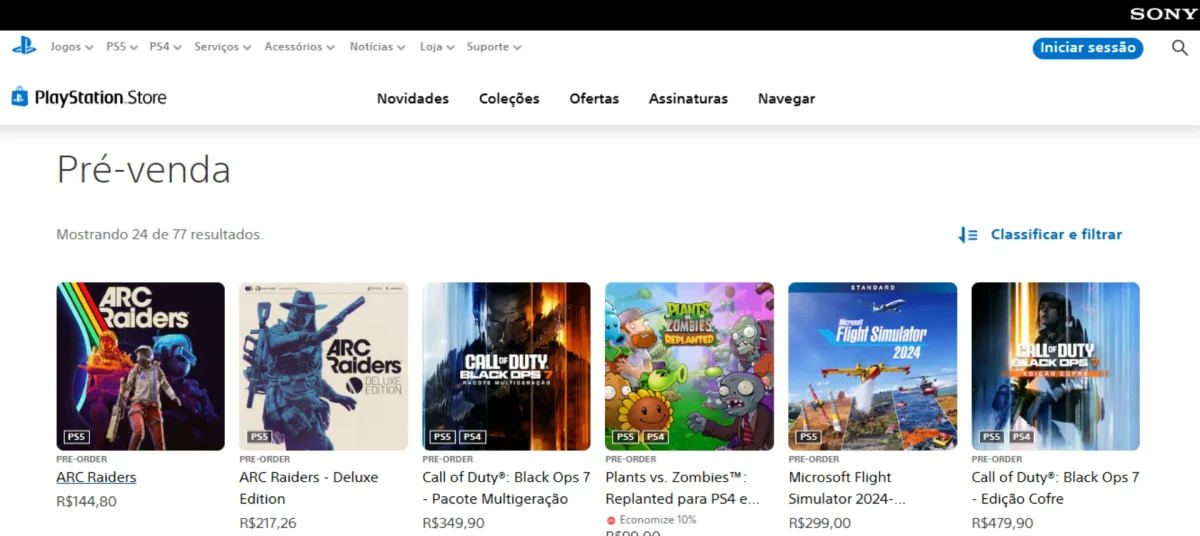
Task: Open the Serviços dropdown
Action: coord(222,47)
